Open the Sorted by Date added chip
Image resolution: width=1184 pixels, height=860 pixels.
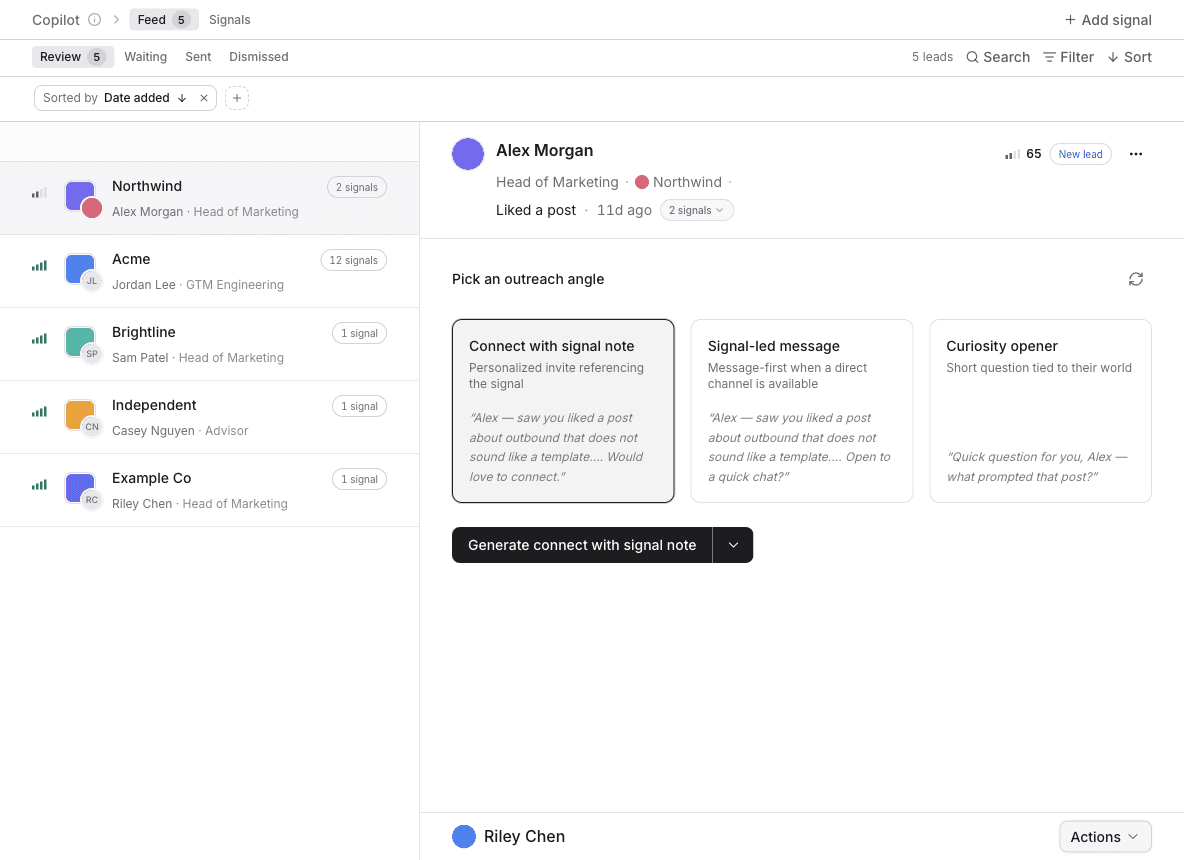[x=125, y=98]
